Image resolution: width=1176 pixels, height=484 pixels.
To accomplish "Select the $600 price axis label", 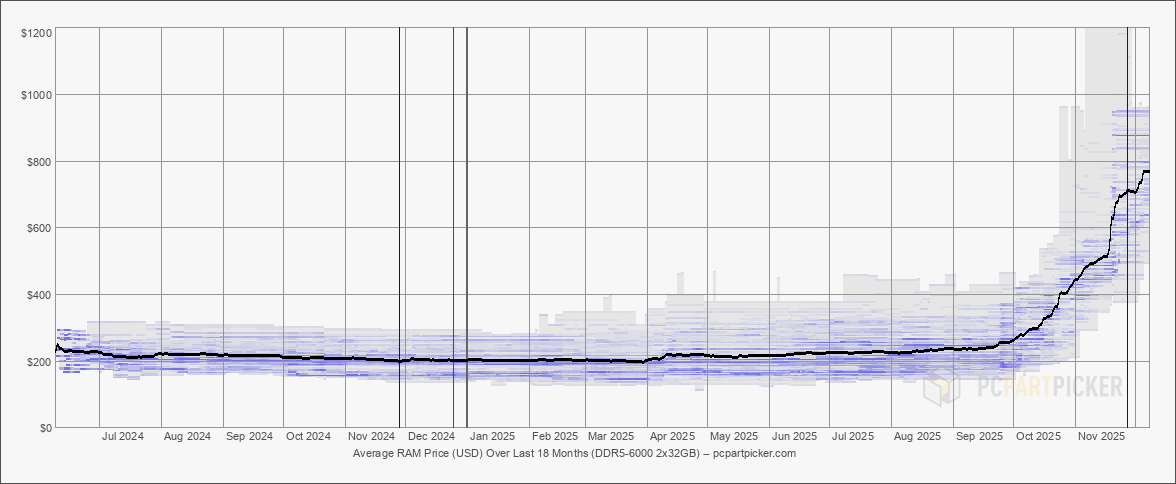I will pos(39,227).
